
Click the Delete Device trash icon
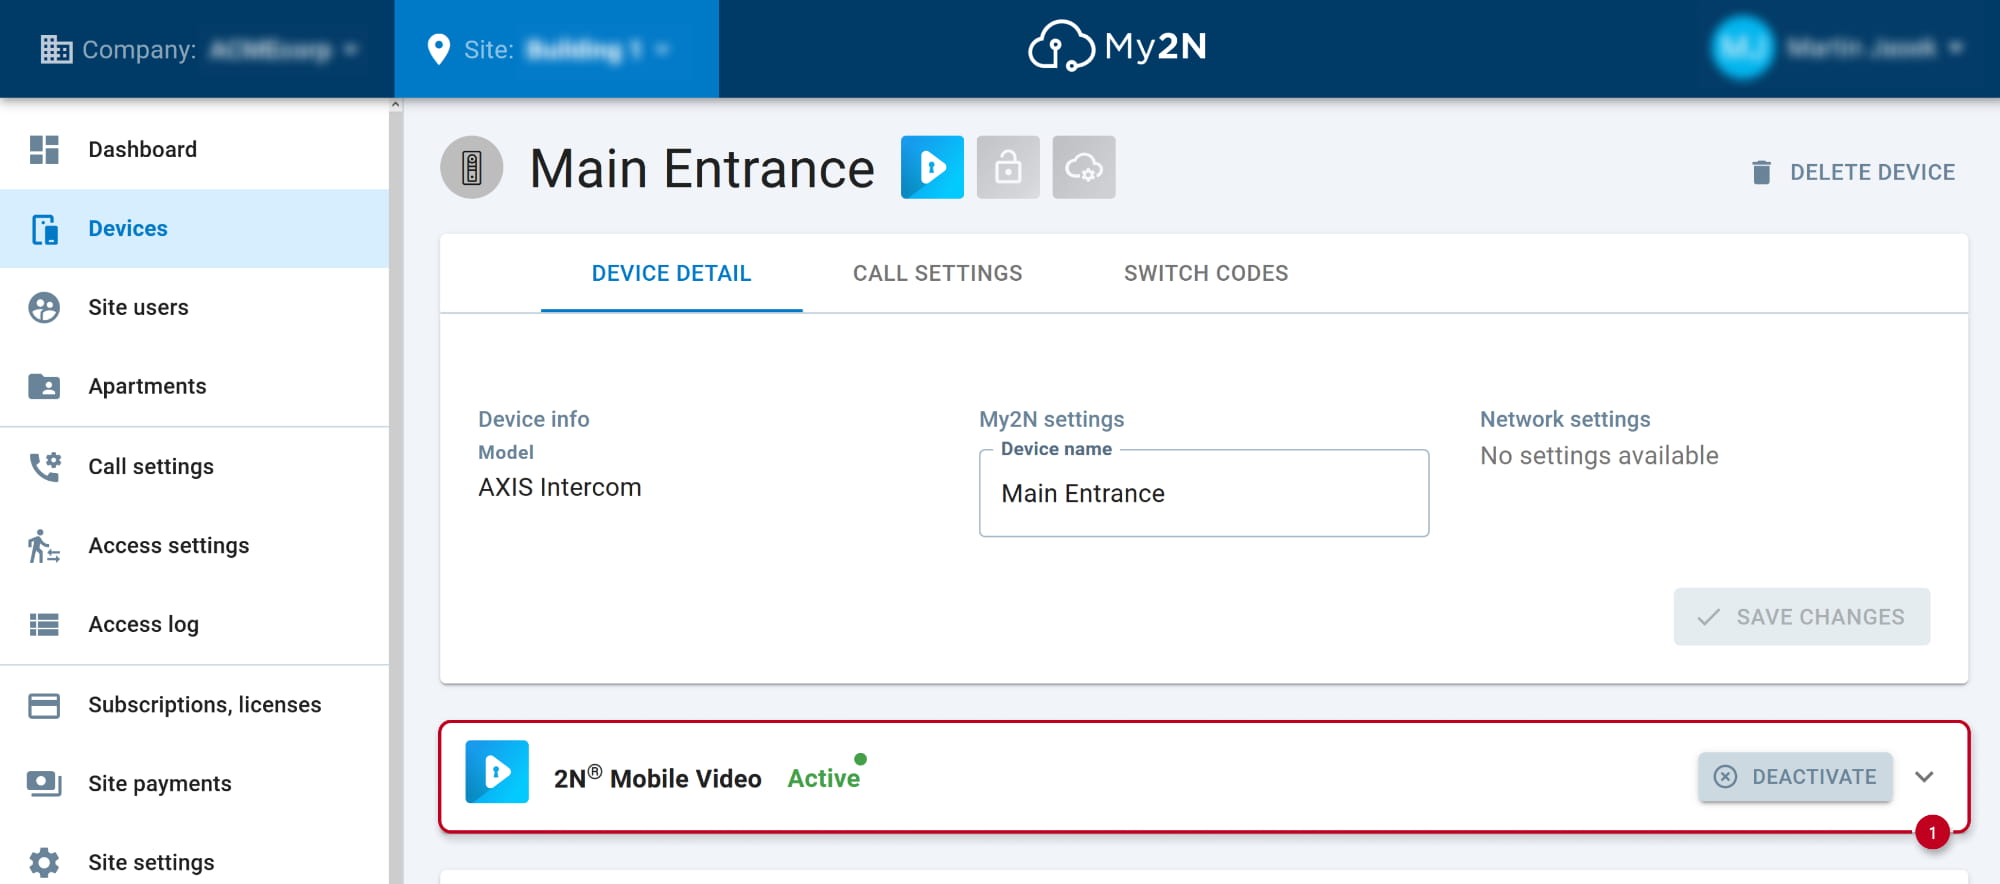tap(1762, 172)
